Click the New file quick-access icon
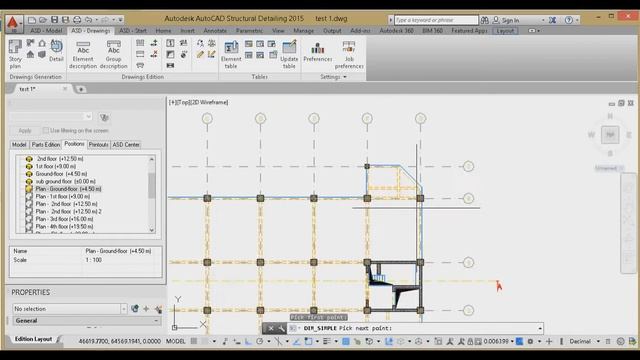This screenshot has width=640, height=360. (32, 20)
